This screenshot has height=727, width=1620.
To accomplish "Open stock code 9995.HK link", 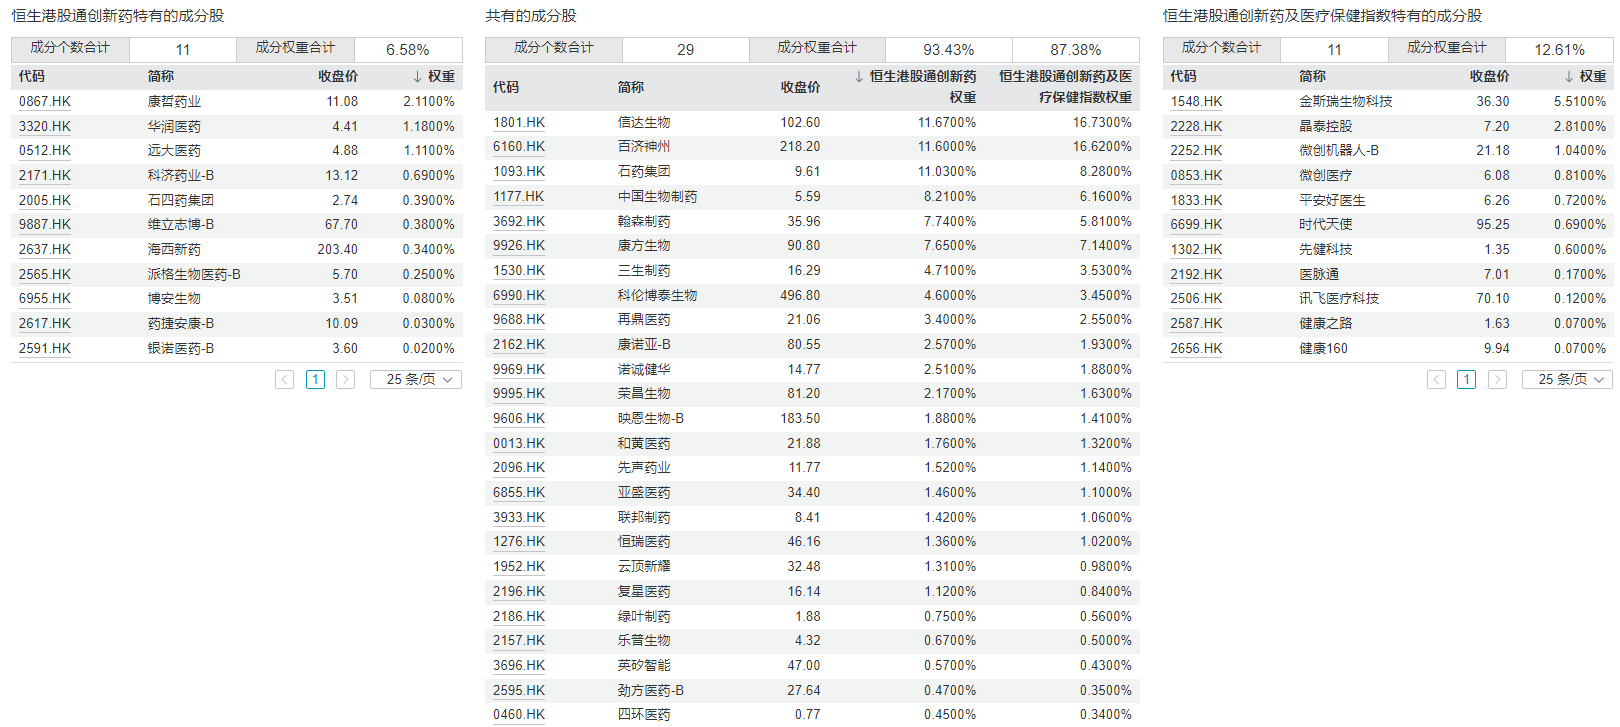I will coord(519,394).
